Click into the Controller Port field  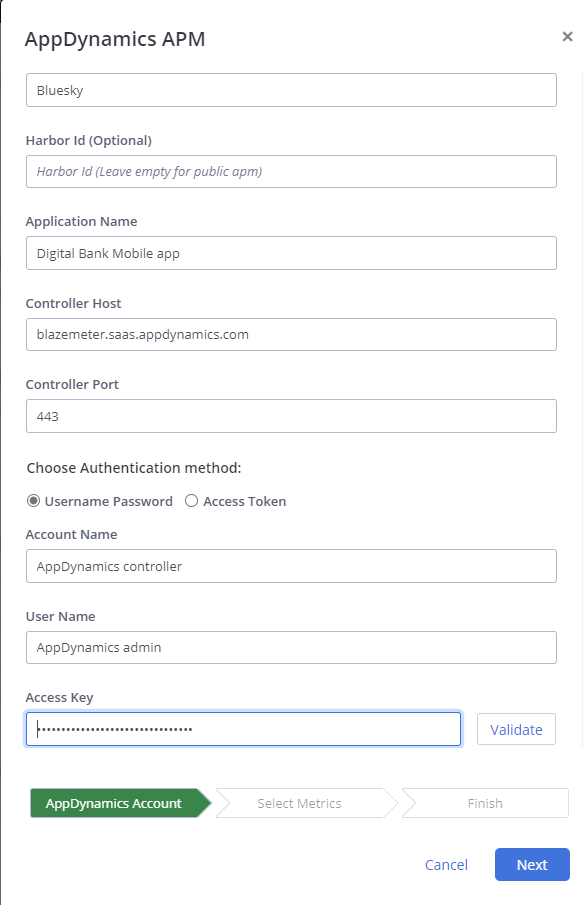click(x=292, y=416)
